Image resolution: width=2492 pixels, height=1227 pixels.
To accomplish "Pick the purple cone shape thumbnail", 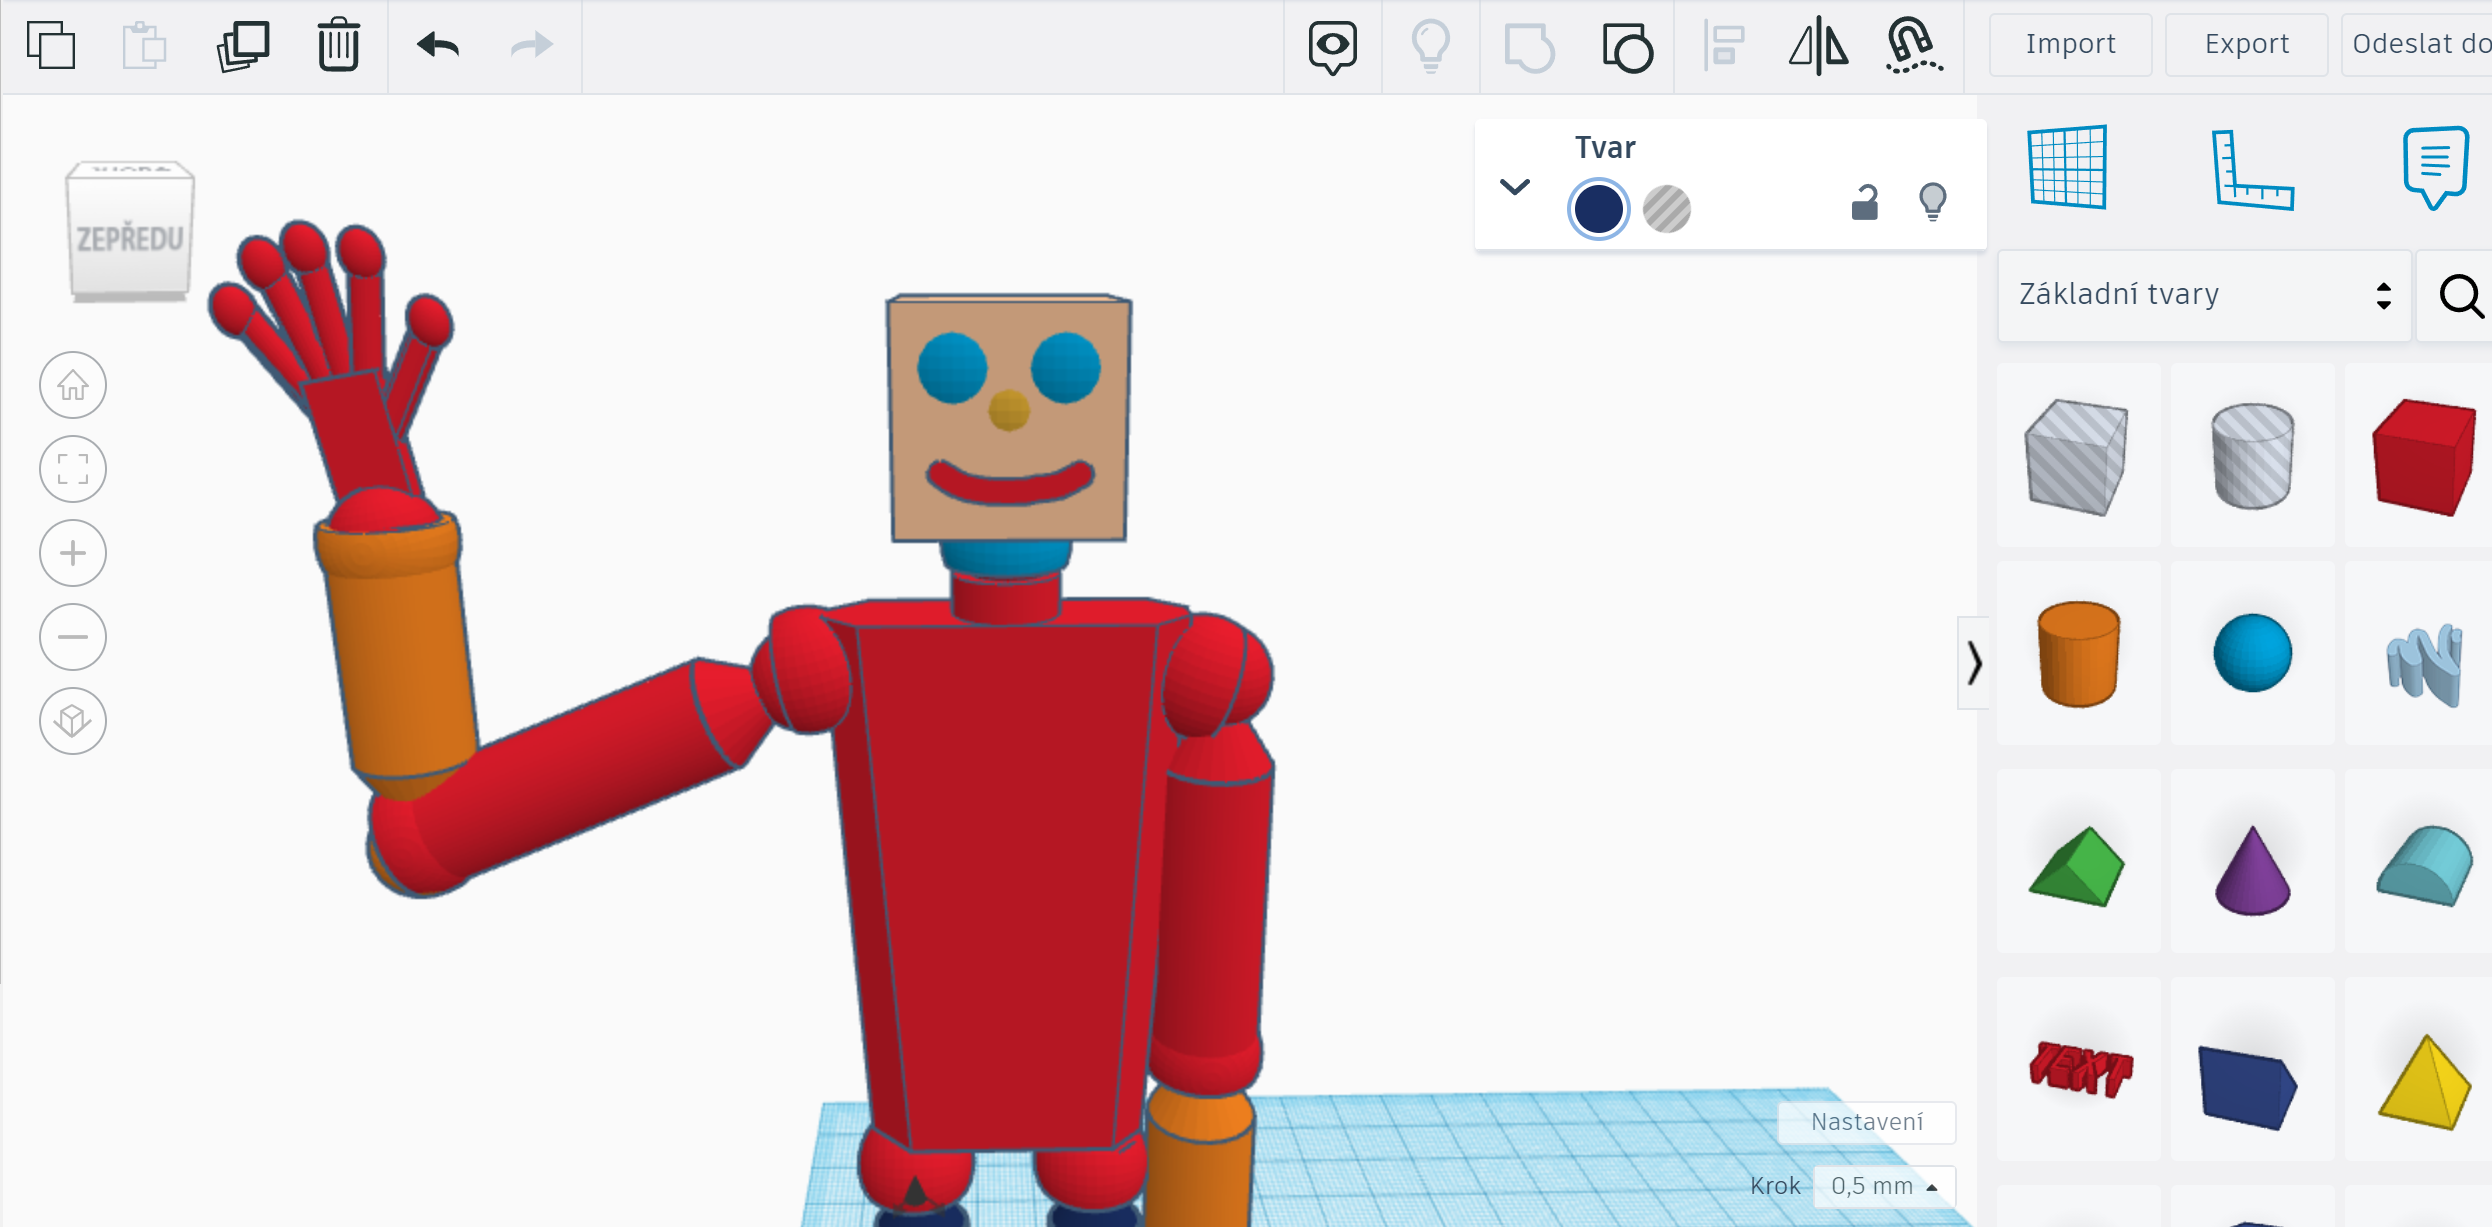I will click(2252, 868).
